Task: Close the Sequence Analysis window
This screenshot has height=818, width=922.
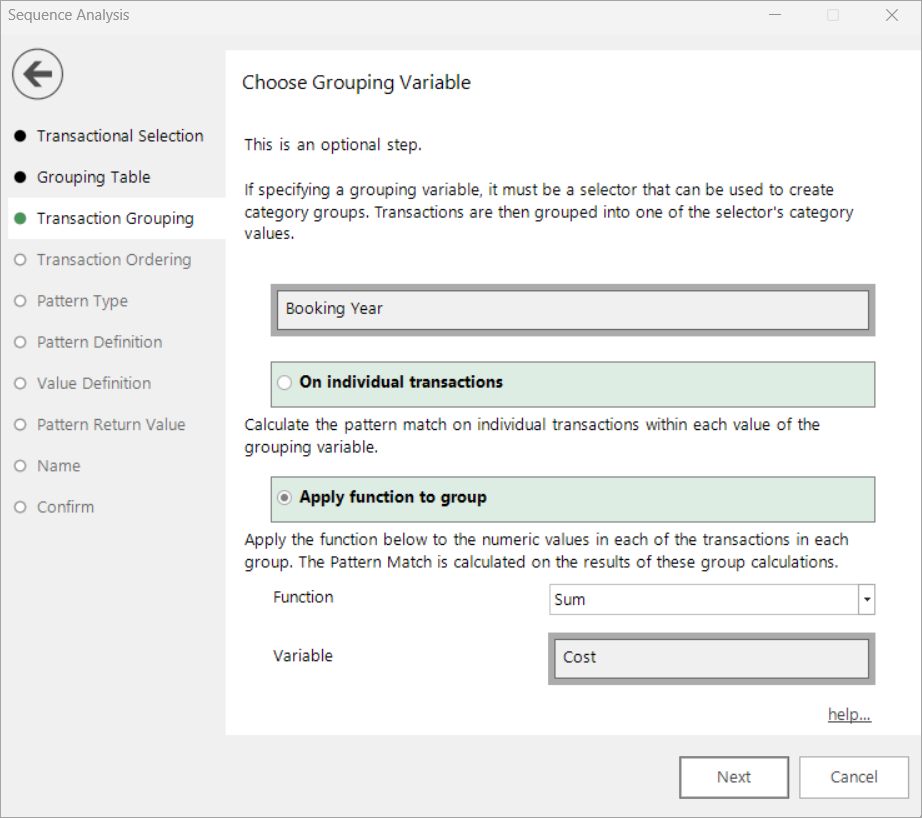Action: pyautogui.click(x=892, y=15)
